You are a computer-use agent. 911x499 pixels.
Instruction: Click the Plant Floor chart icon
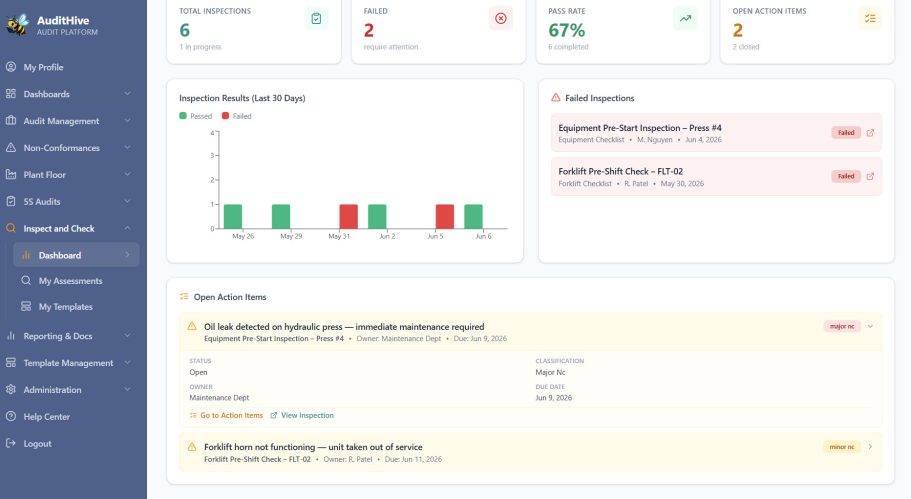point(10,174)
